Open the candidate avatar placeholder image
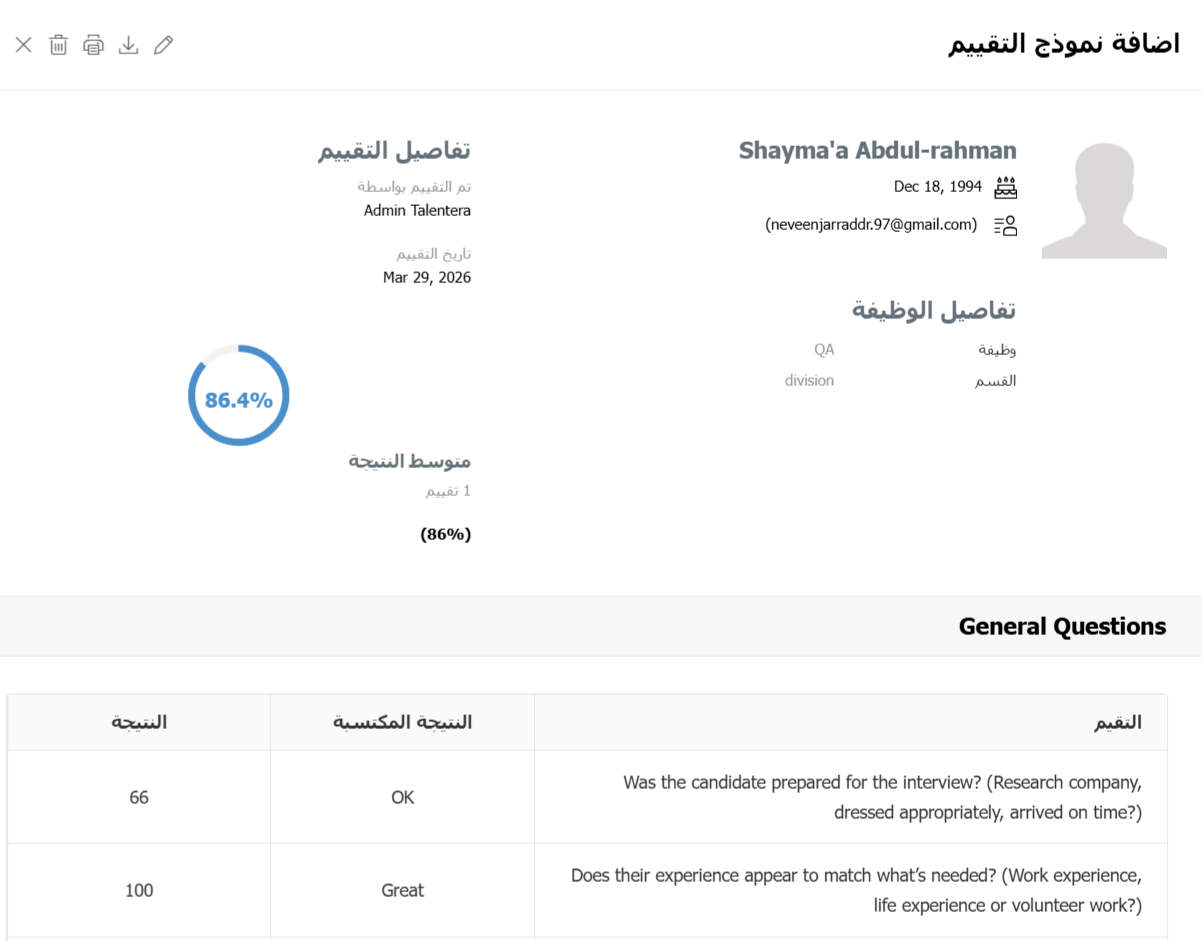 click(x=1104, y=201)
